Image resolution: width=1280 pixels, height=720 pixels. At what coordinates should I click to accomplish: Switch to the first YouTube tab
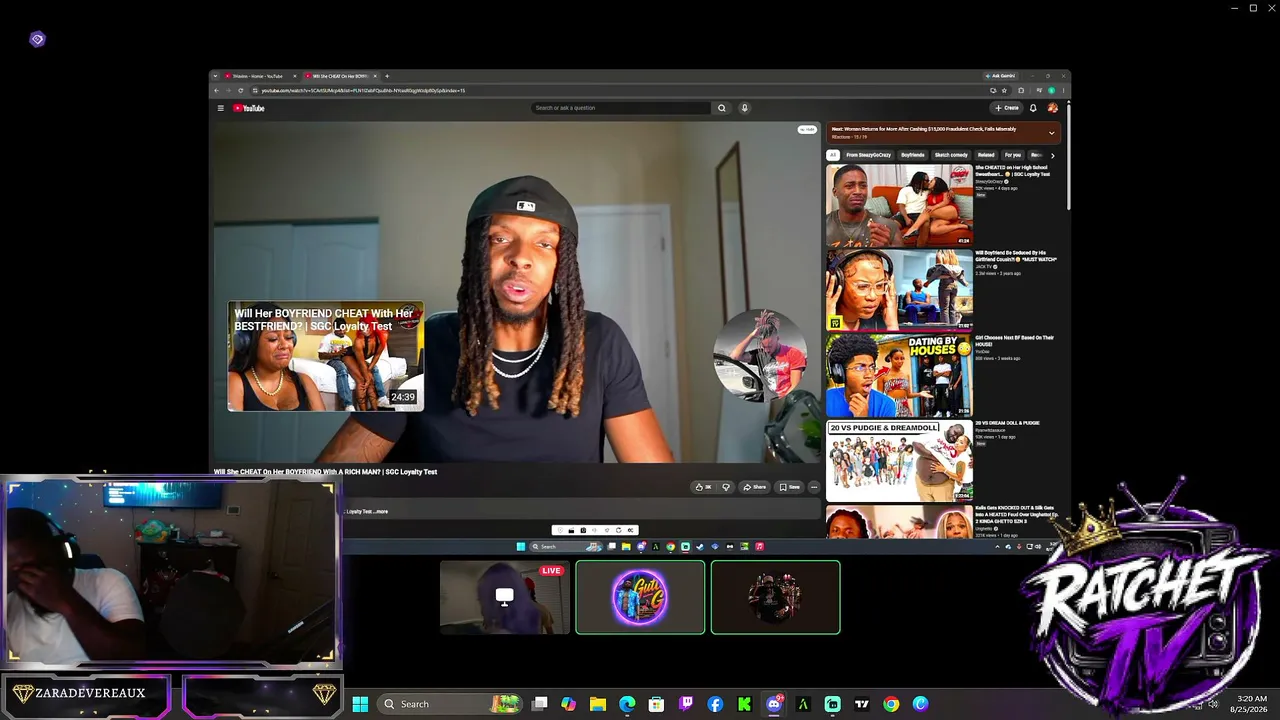(258, 76)
